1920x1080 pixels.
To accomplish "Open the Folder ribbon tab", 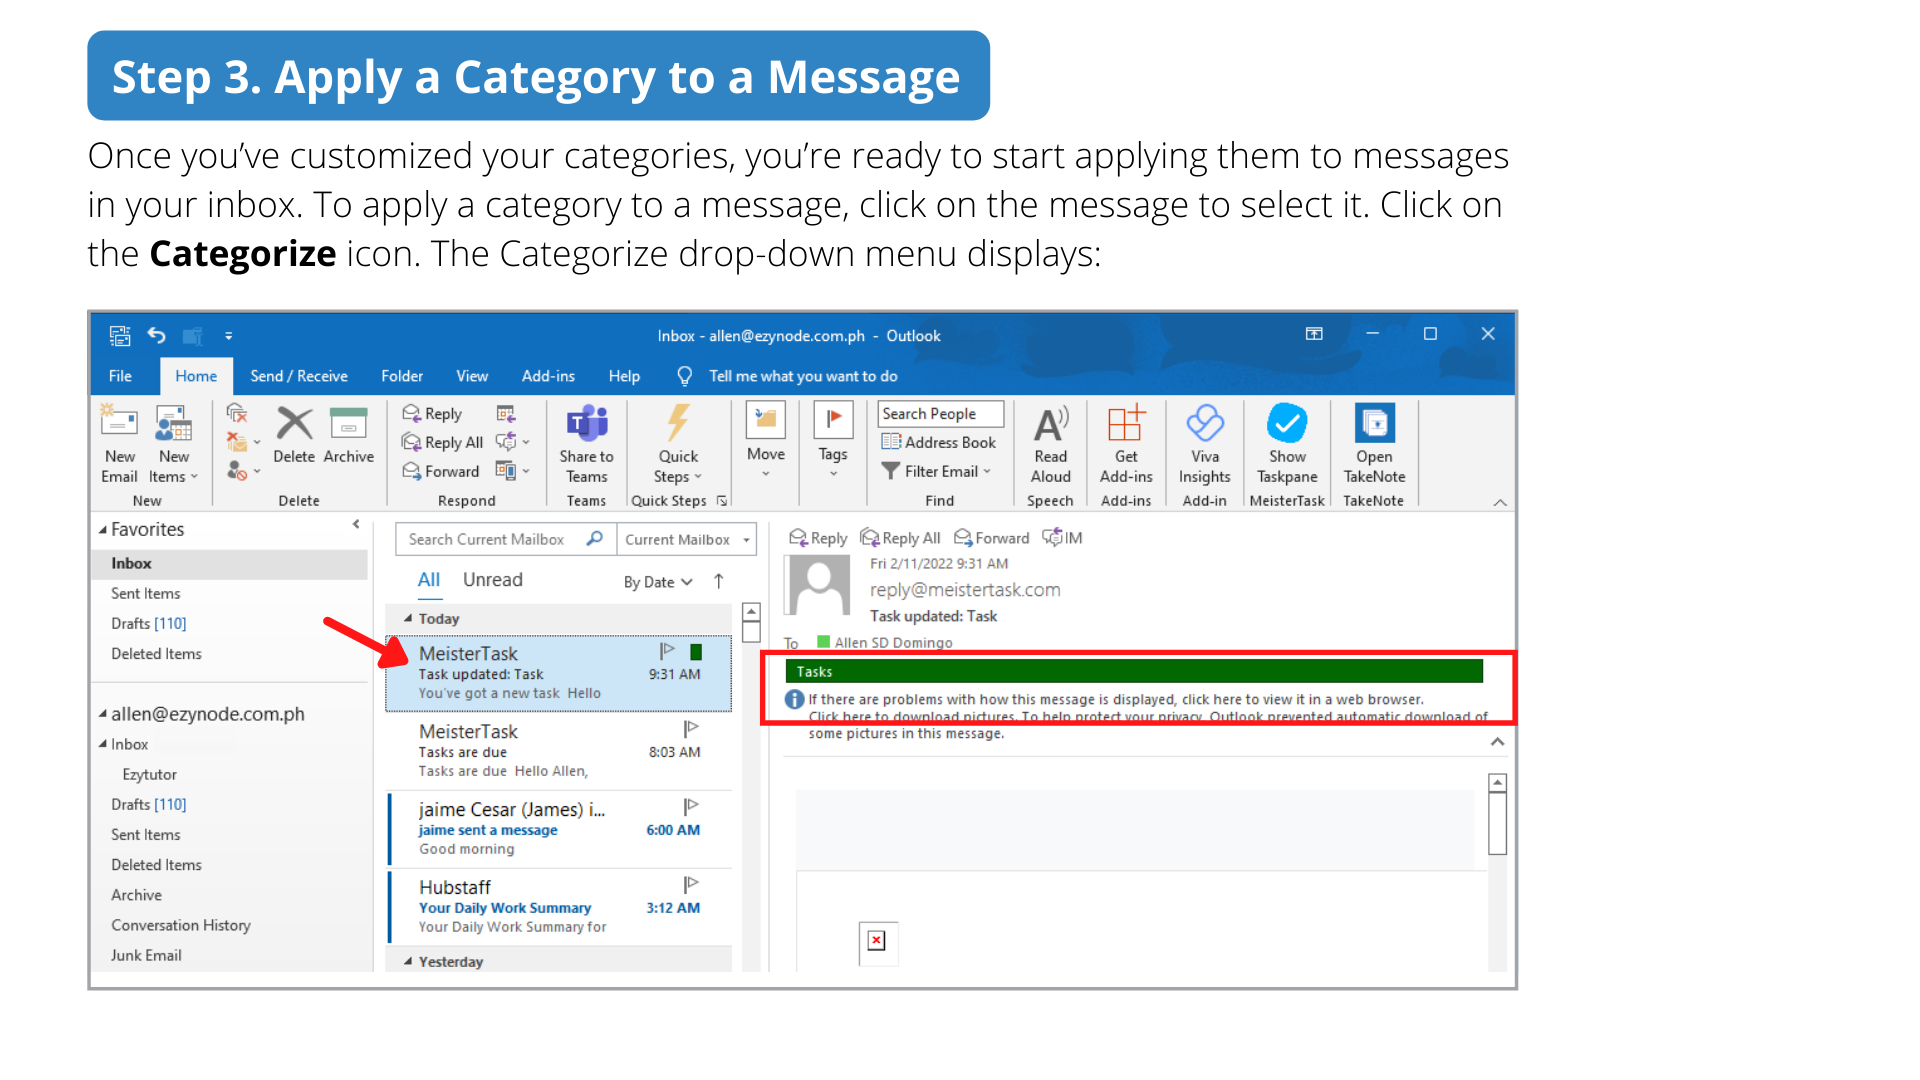I will coord(402,376).
